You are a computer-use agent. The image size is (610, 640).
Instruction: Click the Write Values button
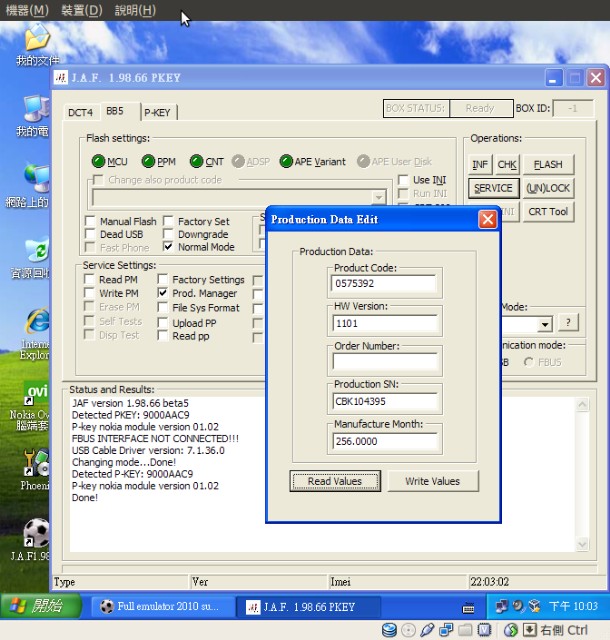(432, 481)
